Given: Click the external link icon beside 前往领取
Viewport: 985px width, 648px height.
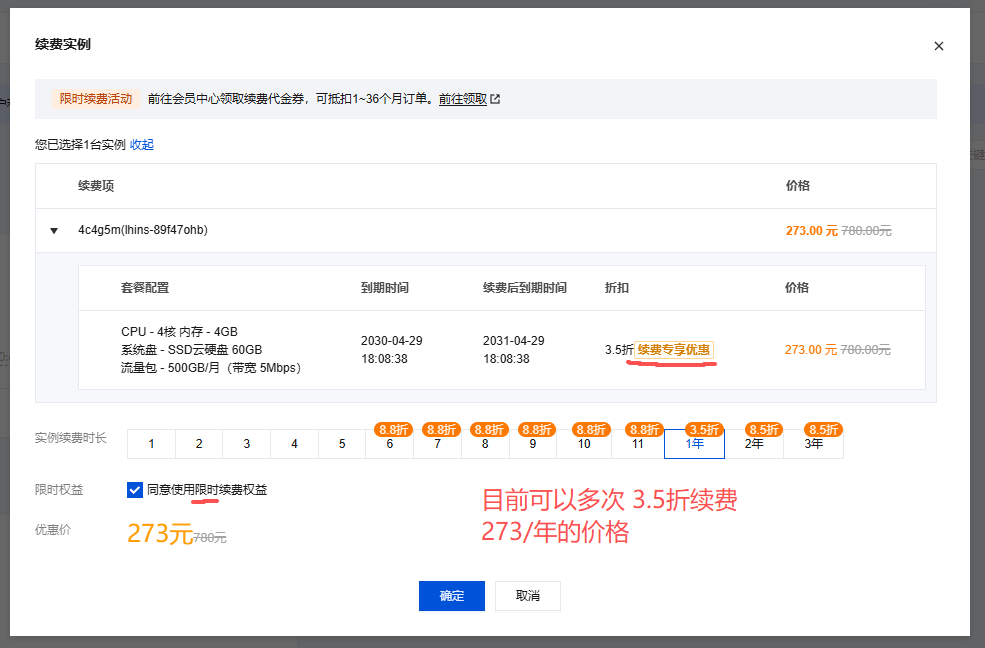Looking at the screenshot, I should click(x=495, y=99).
